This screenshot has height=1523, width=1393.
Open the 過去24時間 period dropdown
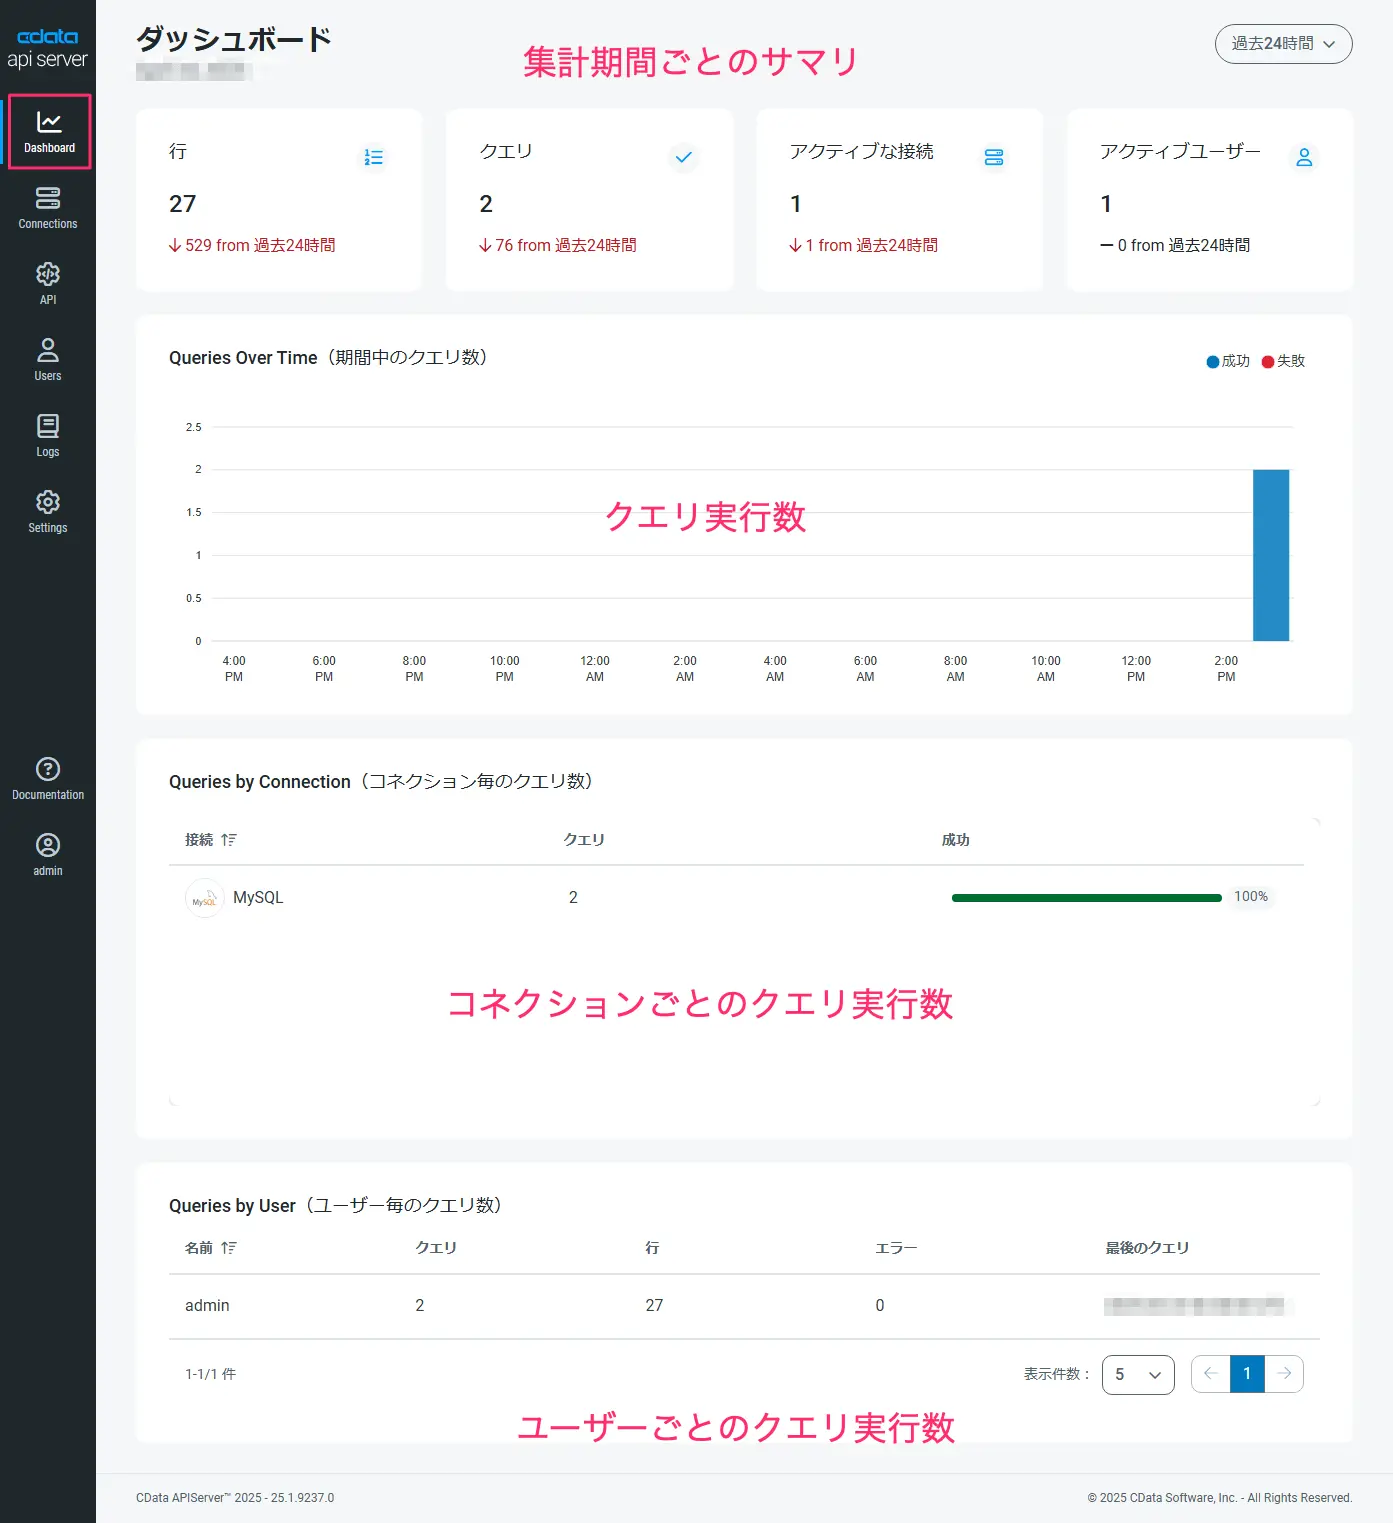coord(1283,44)
